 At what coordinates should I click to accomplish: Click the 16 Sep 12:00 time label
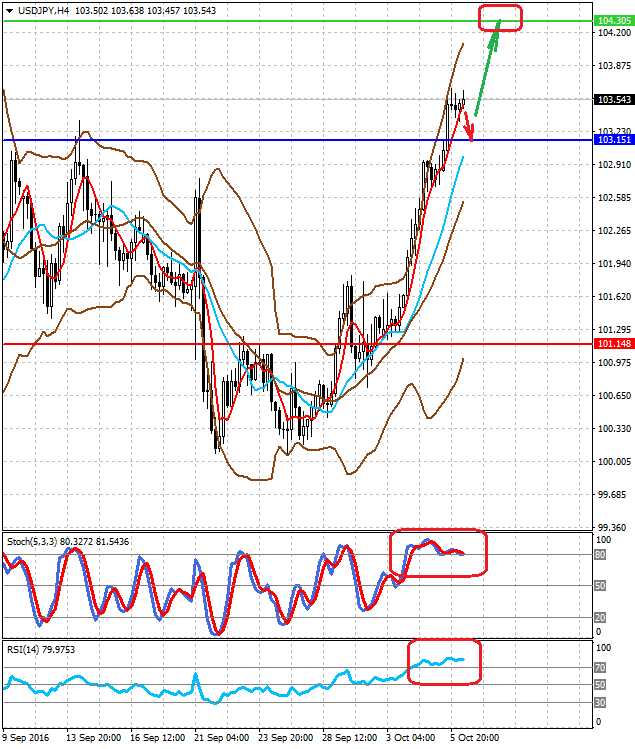158,738
